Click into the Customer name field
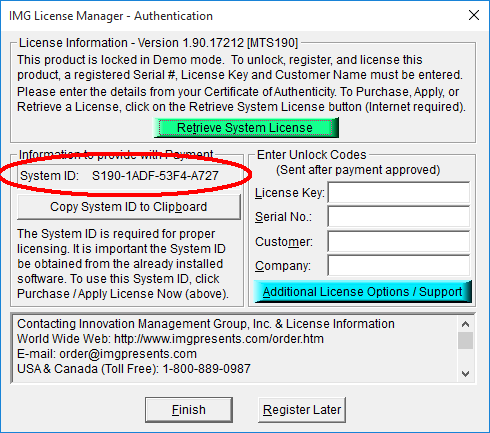 pos(399,241)
